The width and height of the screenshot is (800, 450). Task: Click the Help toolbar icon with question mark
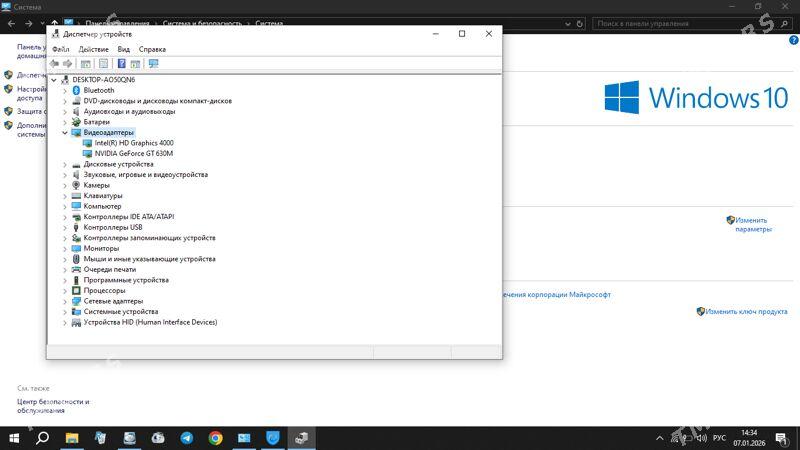pos(121,64)
